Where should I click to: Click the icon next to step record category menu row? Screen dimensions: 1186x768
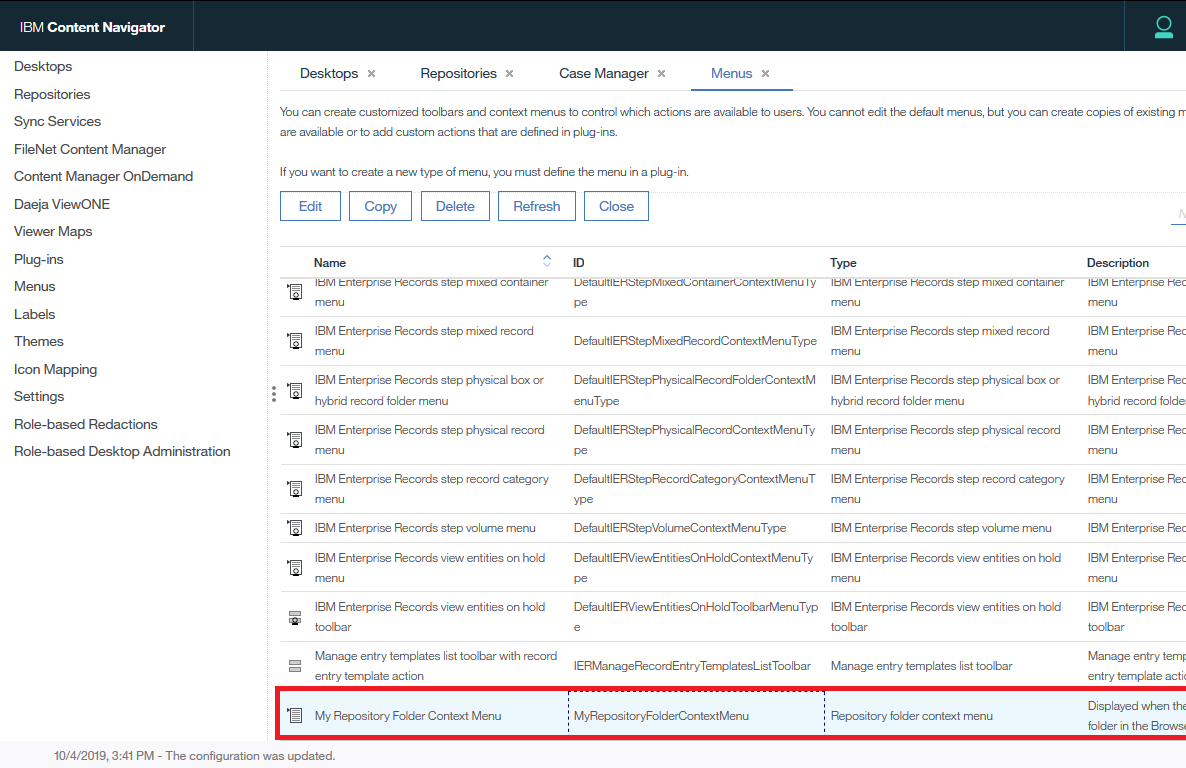(x=295, y=488)
